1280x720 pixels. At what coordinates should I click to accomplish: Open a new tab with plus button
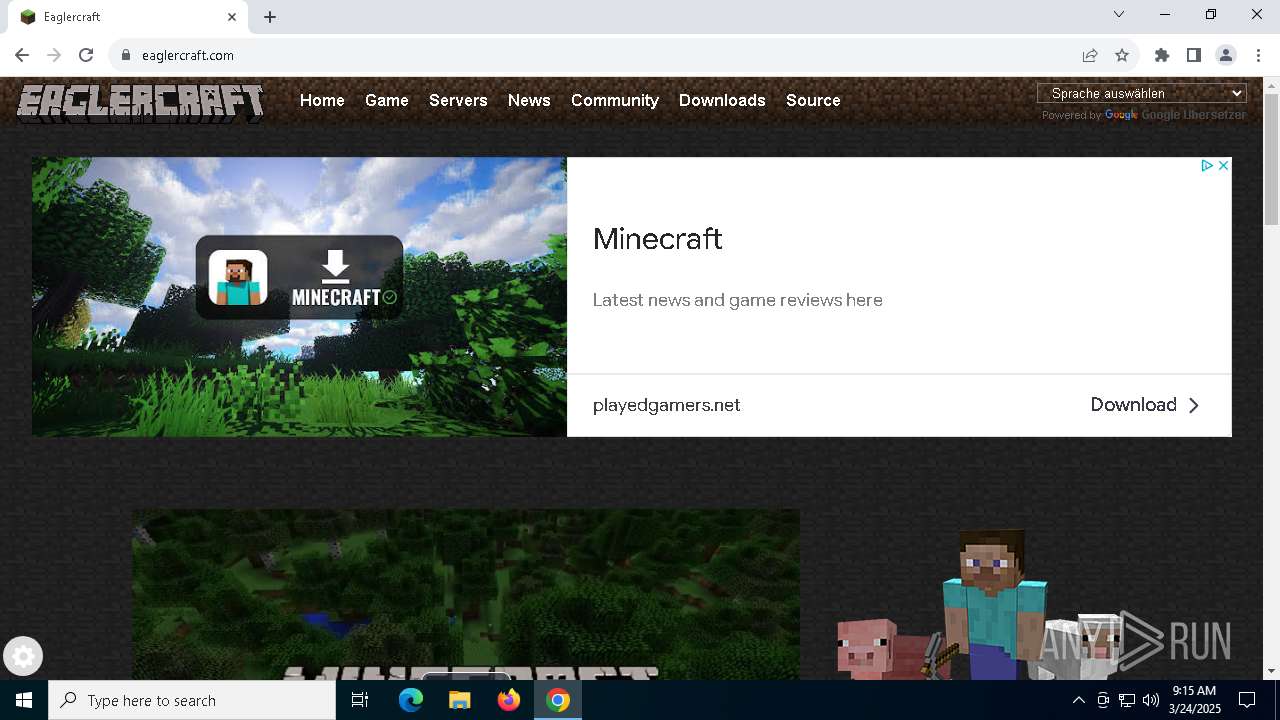[x=270, y=17]
